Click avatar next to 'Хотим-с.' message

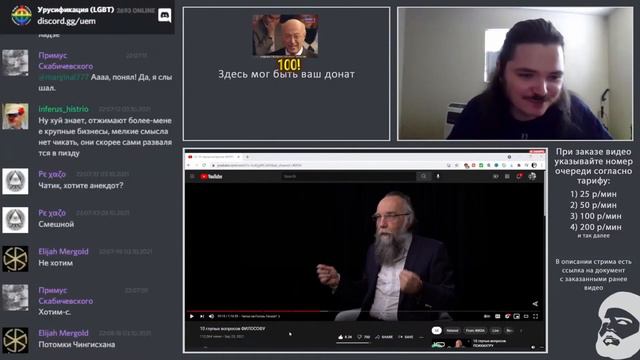pyautogui.click(x=15, y=298)
